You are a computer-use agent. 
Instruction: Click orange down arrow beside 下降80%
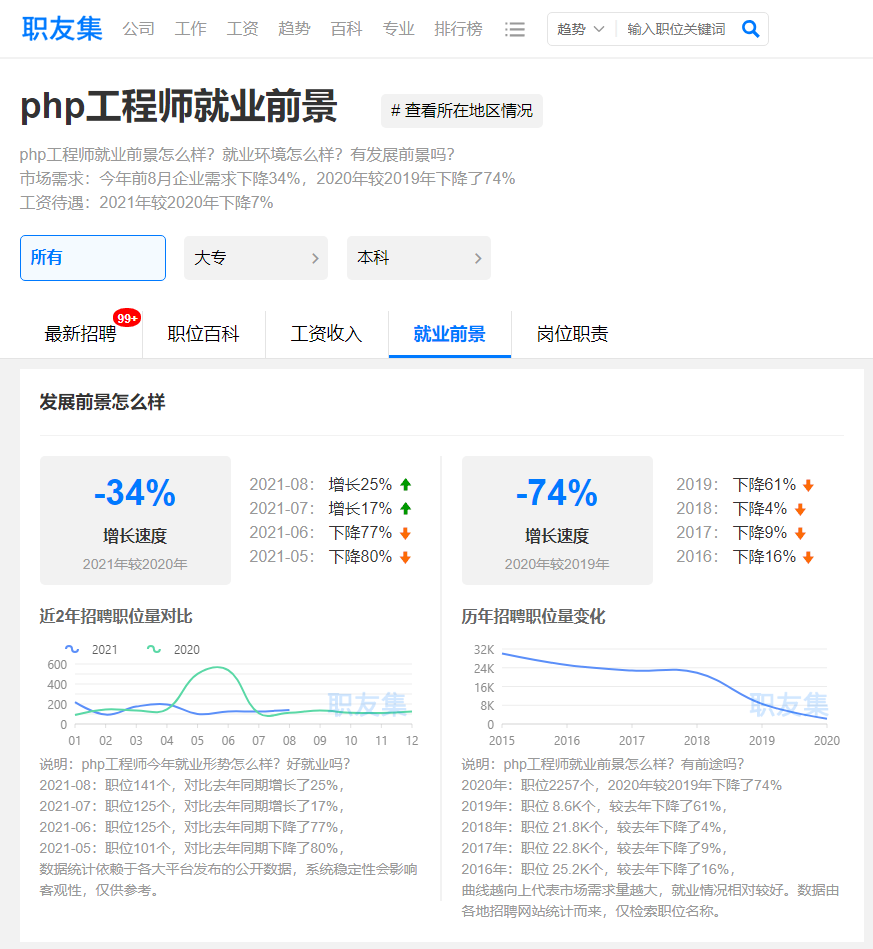click(x=406, y=557)
